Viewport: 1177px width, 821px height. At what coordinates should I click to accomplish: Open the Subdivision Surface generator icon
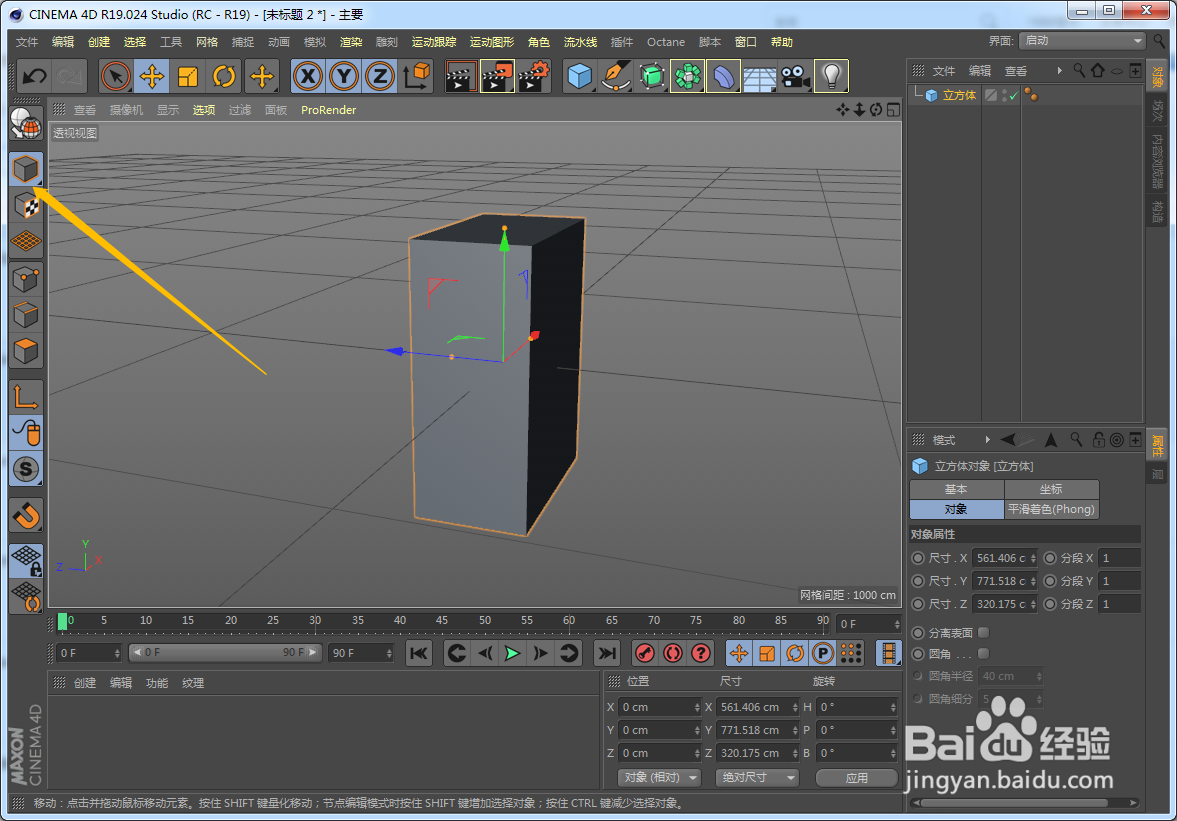652,76
